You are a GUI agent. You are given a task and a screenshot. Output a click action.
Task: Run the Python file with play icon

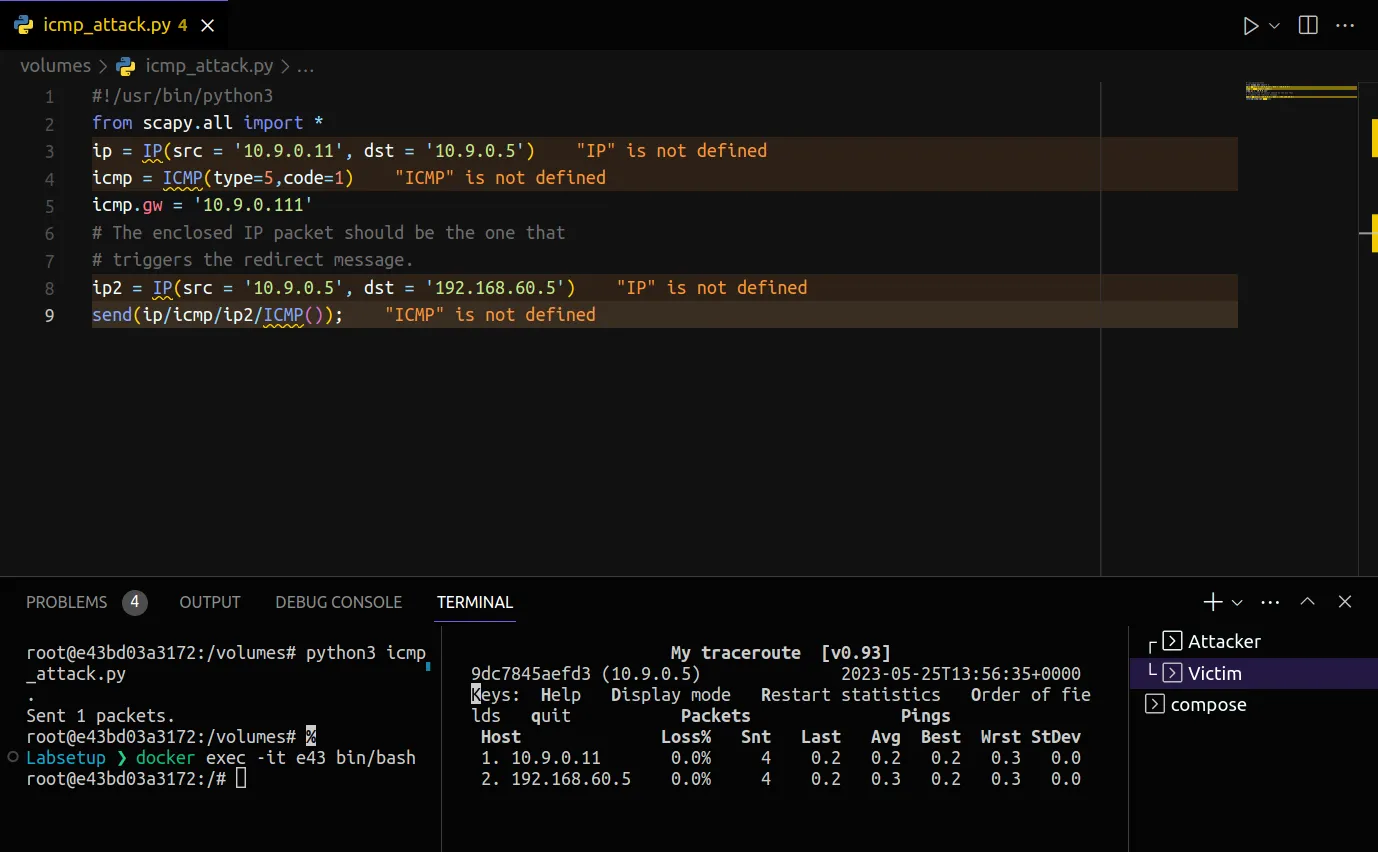(x=1250, y=26)
